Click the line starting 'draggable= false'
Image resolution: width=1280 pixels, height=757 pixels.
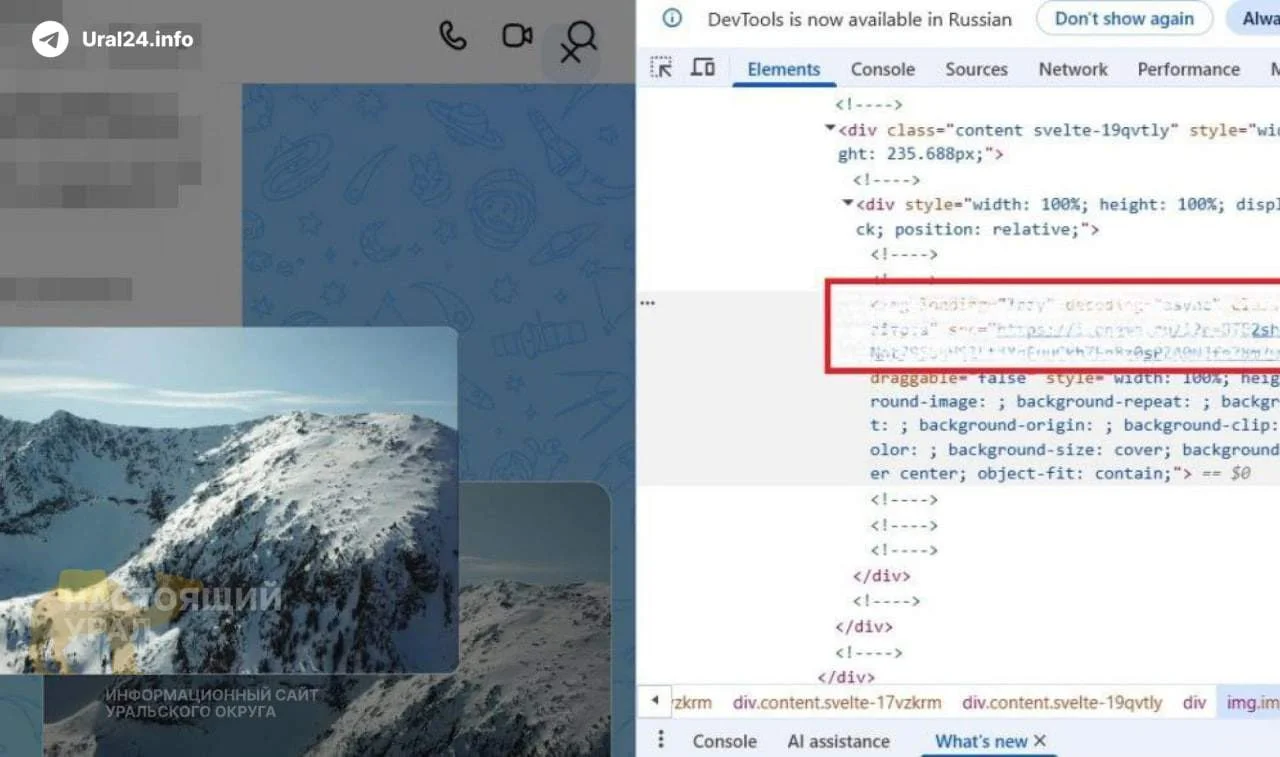pos(1074,378)
